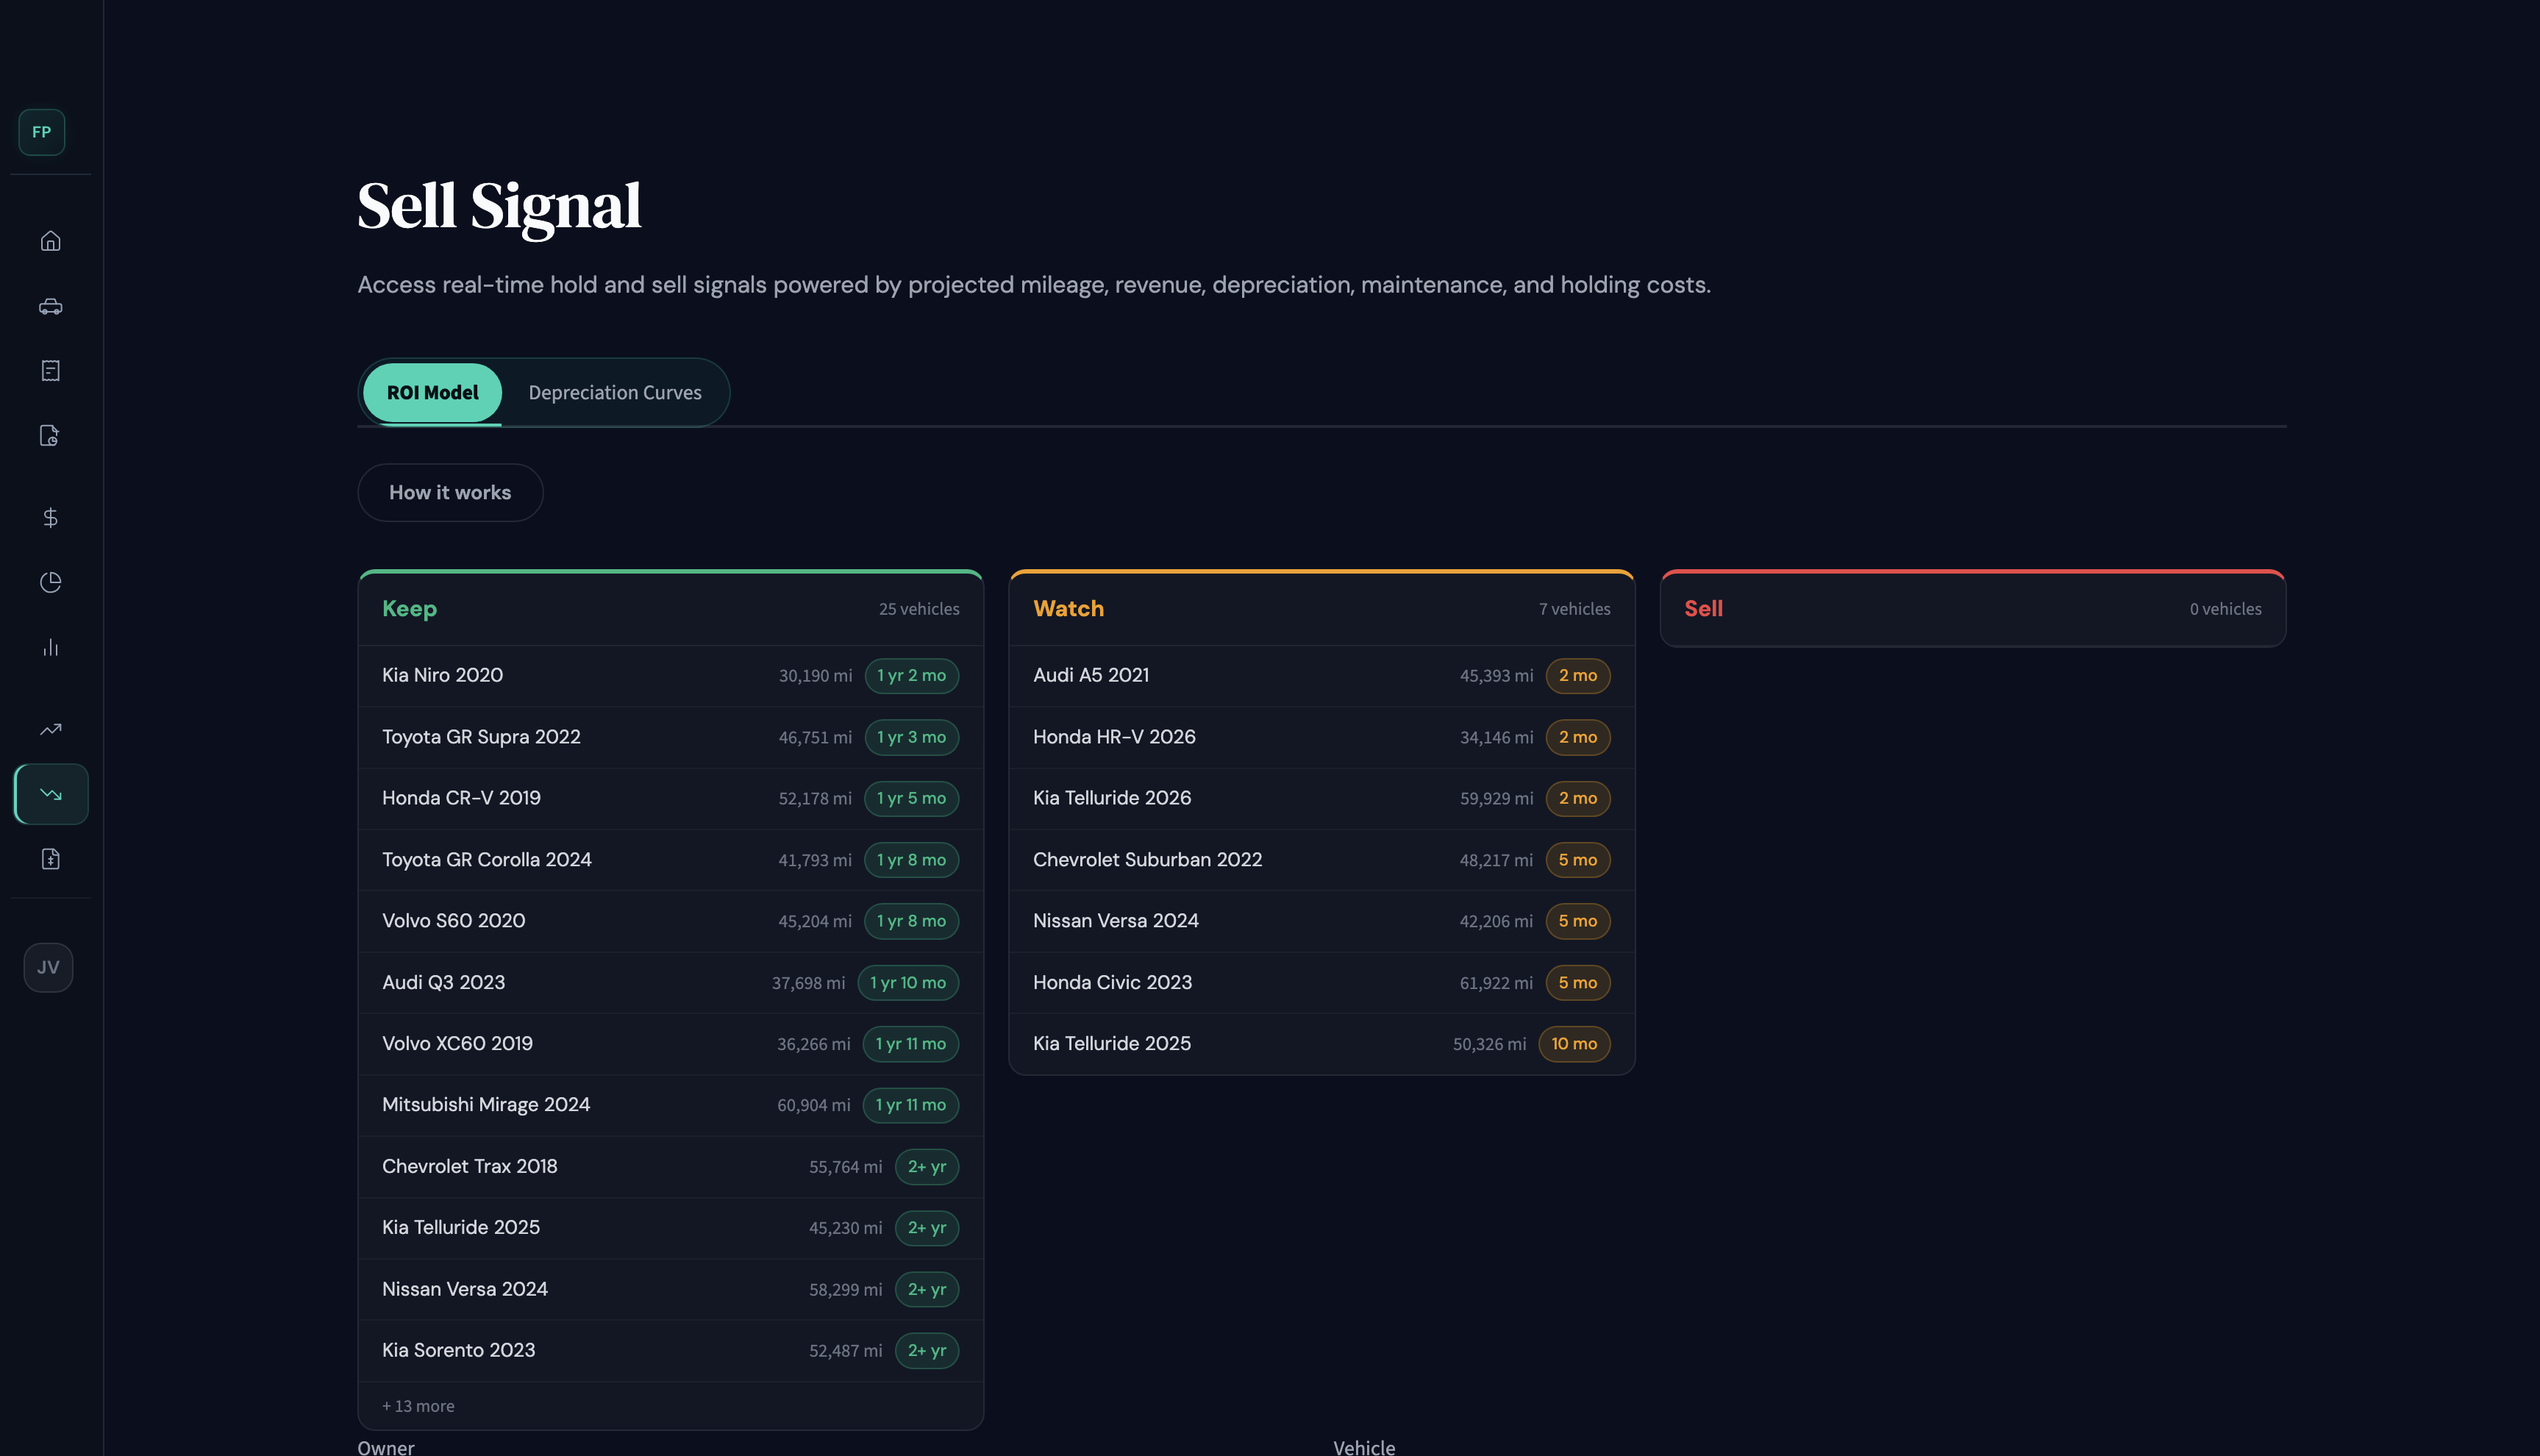Open the JV user avatar

[x=48, y=967]
